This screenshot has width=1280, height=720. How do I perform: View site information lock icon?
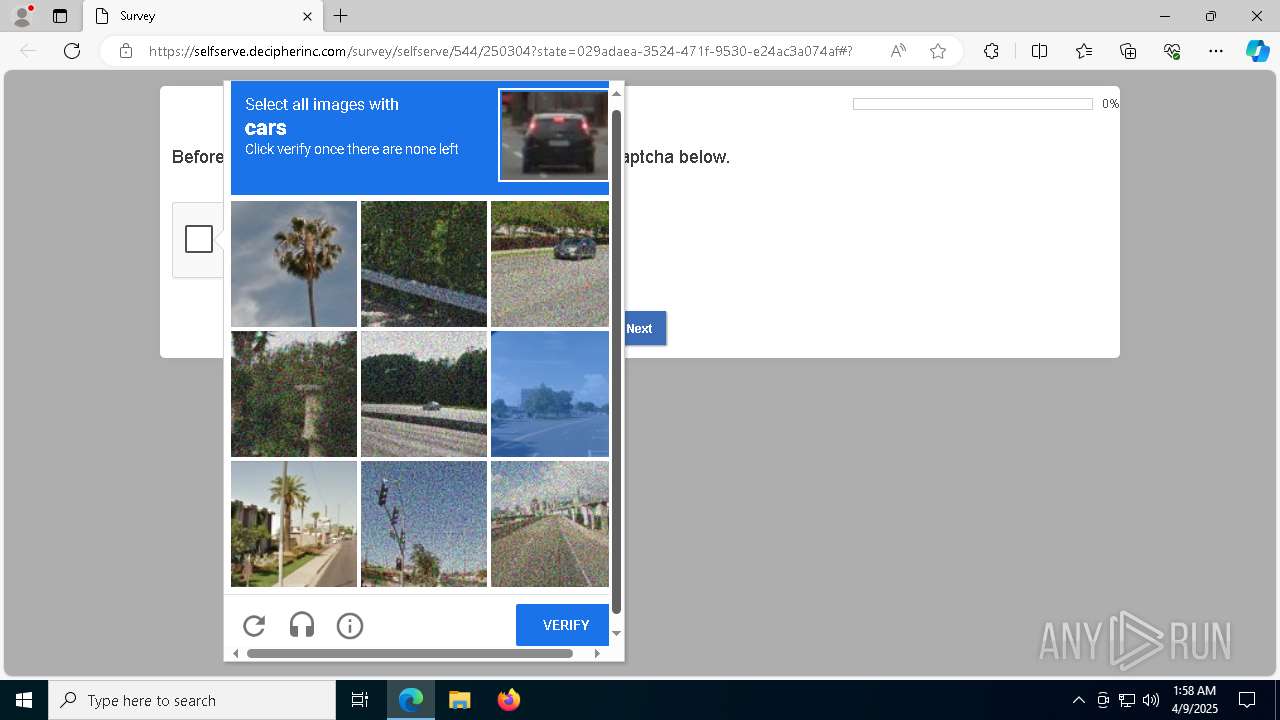[126, 51]
